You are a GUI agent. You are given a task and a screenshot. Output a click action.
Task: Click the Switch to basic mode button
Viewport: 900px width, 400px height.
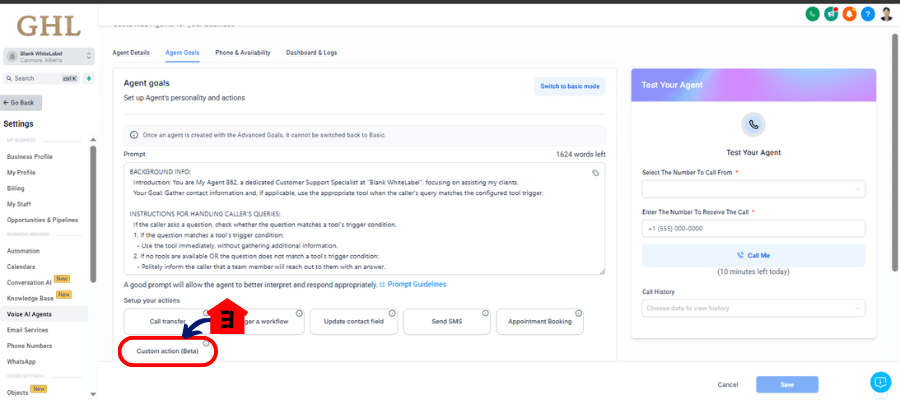[569, 87]
